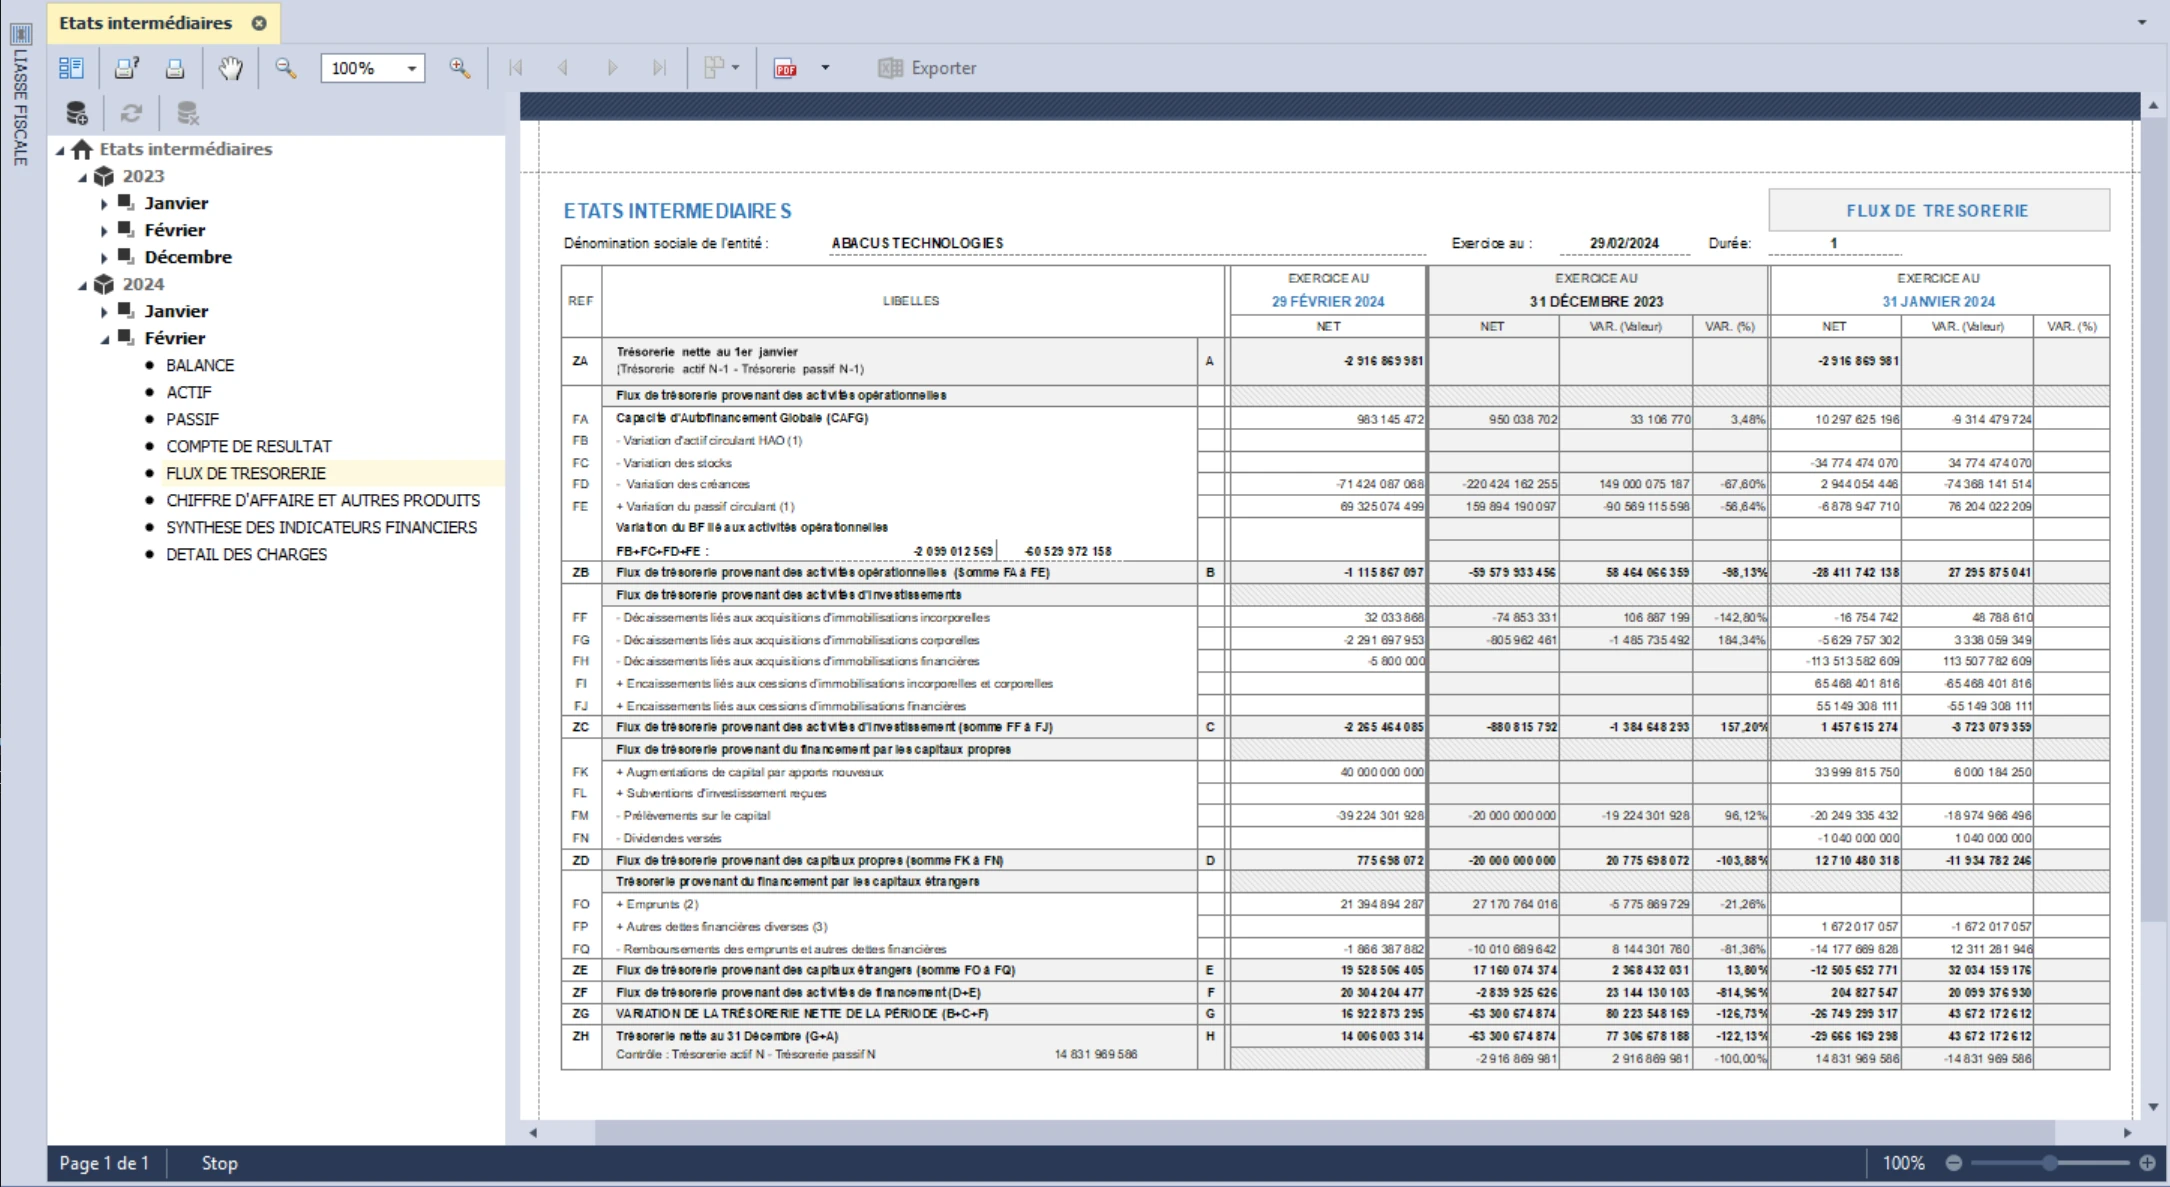Select the hand pan tool
The image size is (2170, 1187).
click(x=231, y=68)
